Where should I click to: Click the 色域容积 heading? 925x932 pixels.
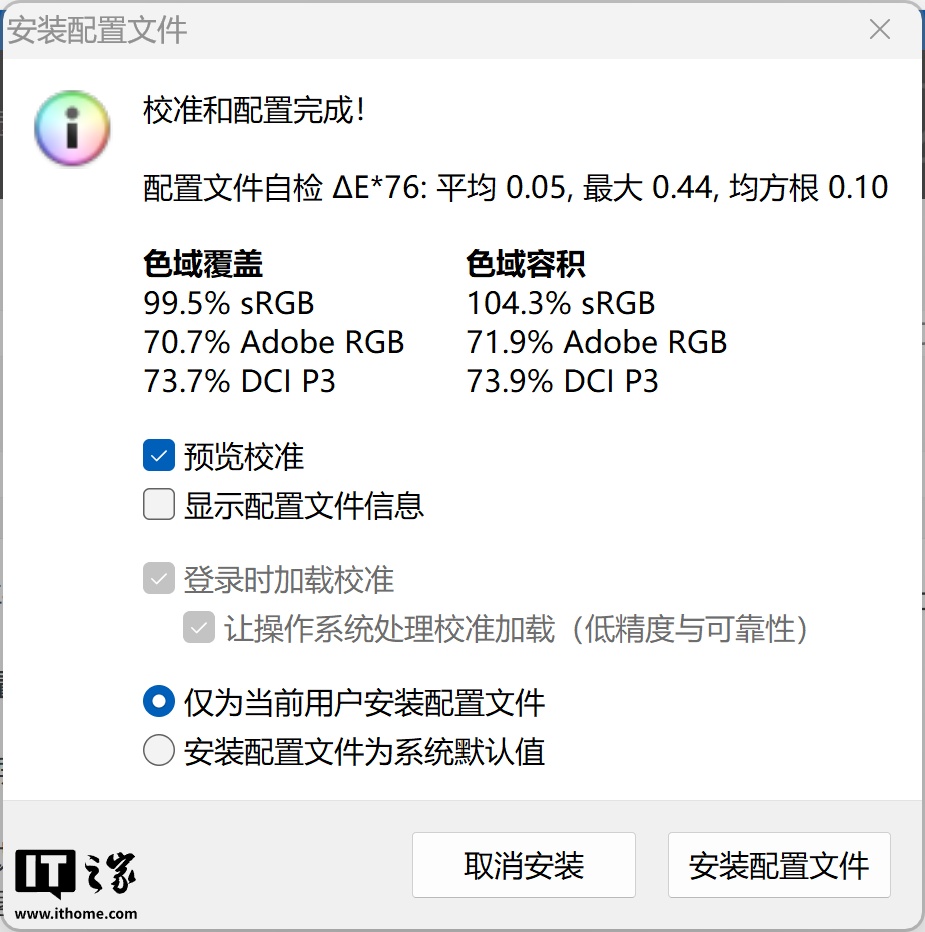[526, 264]
